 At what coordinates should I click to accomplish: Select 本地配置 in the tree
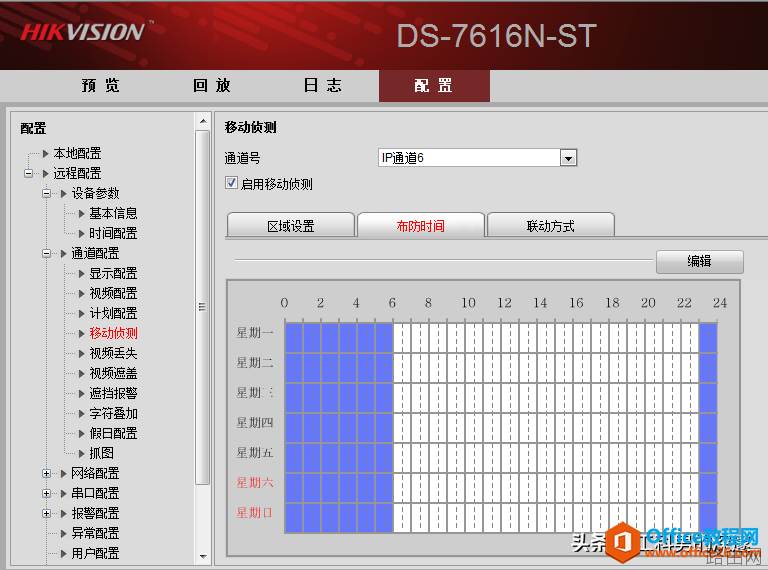77,153
